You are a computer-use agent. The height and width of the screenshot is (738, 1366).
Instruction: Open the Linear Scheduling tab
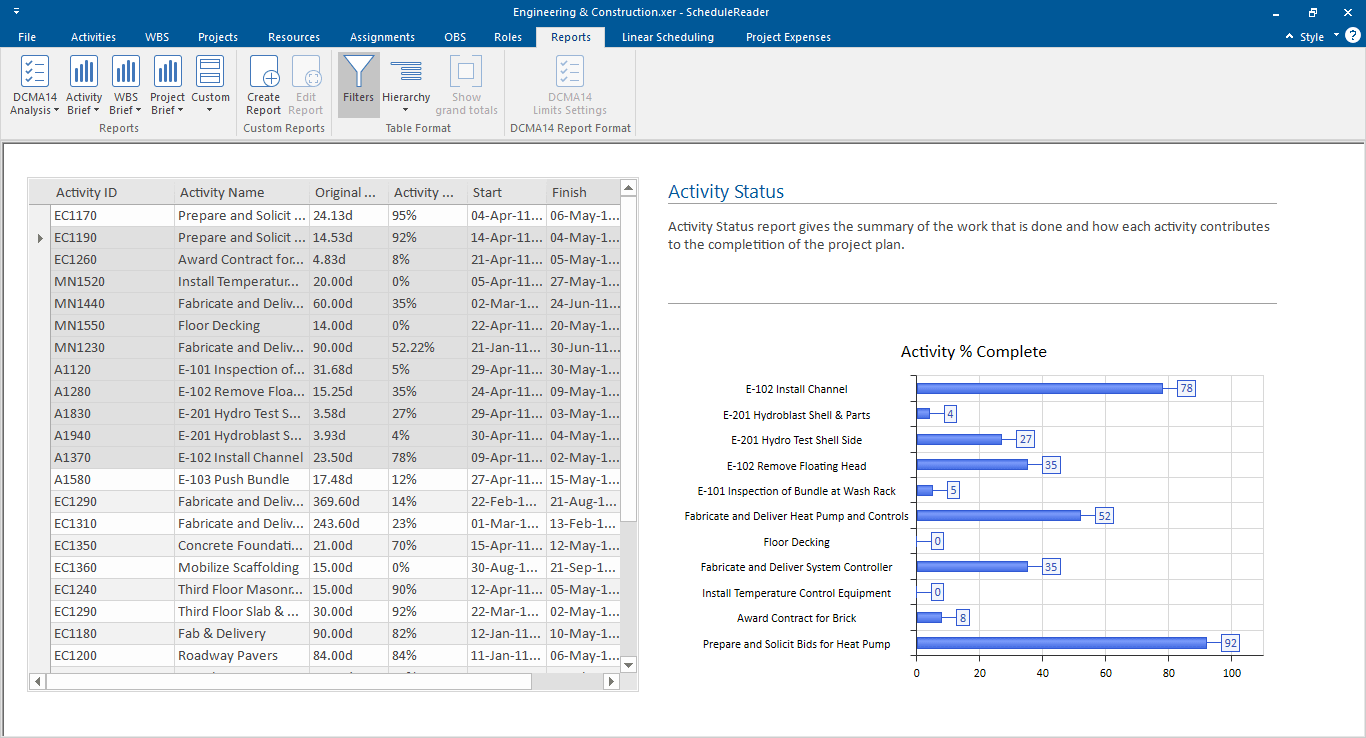(667, 37)
